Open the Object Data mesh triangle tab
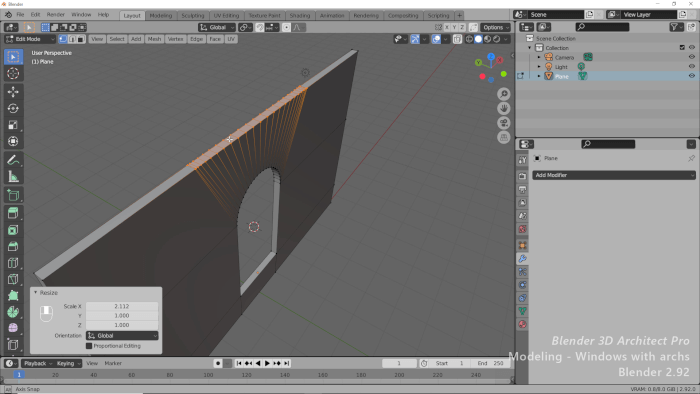 pos(522,311)
